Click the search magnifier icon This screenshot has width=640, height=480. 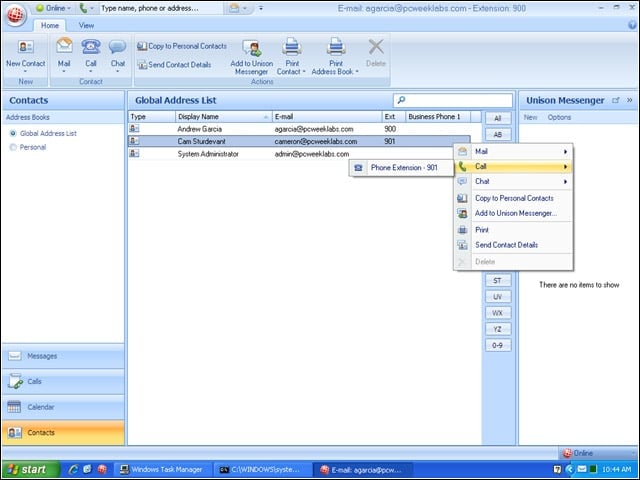tap(401, 100)
